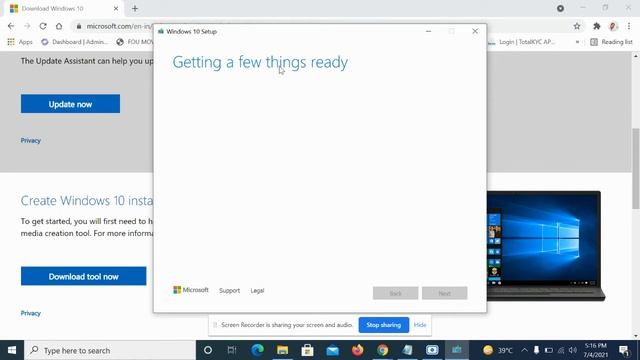Open Support link in Setup window
The image size is (640, 360).
click(x=229, y=290)
